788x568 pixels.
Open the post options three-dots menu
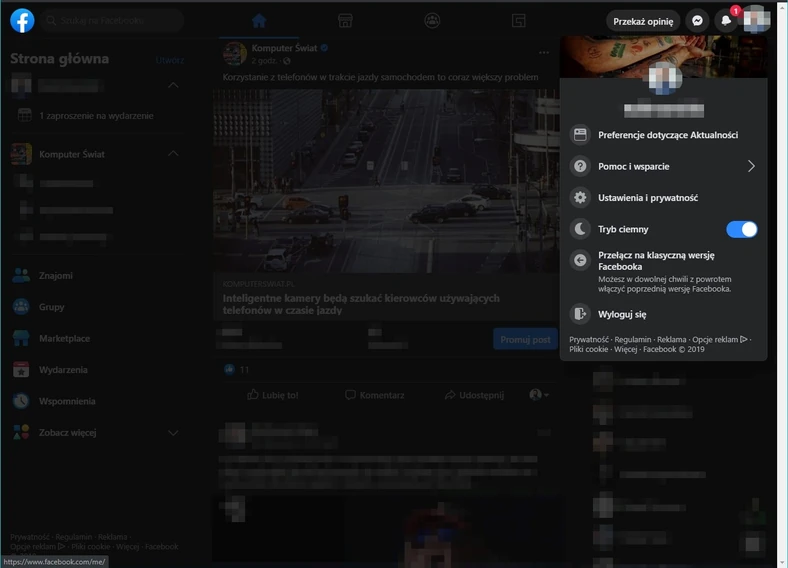(544, 52)
